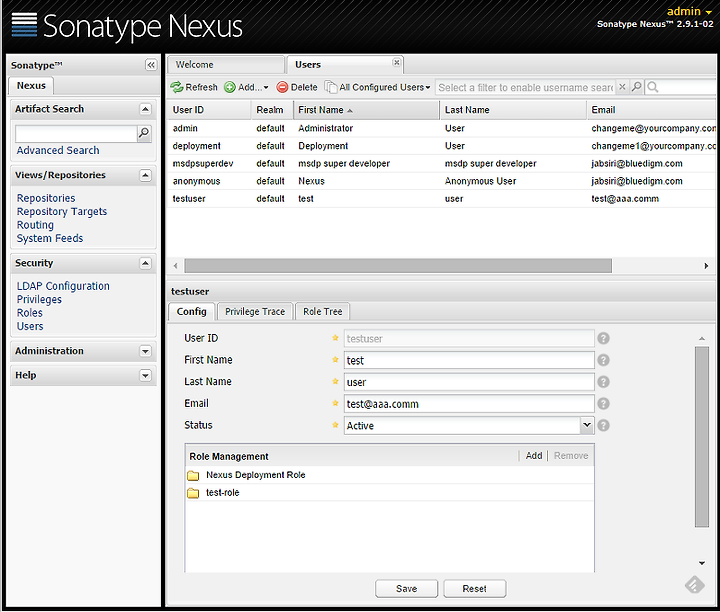Click the down arrow of config scrollbar
The image size is (720, 612).
pos(702,563)
